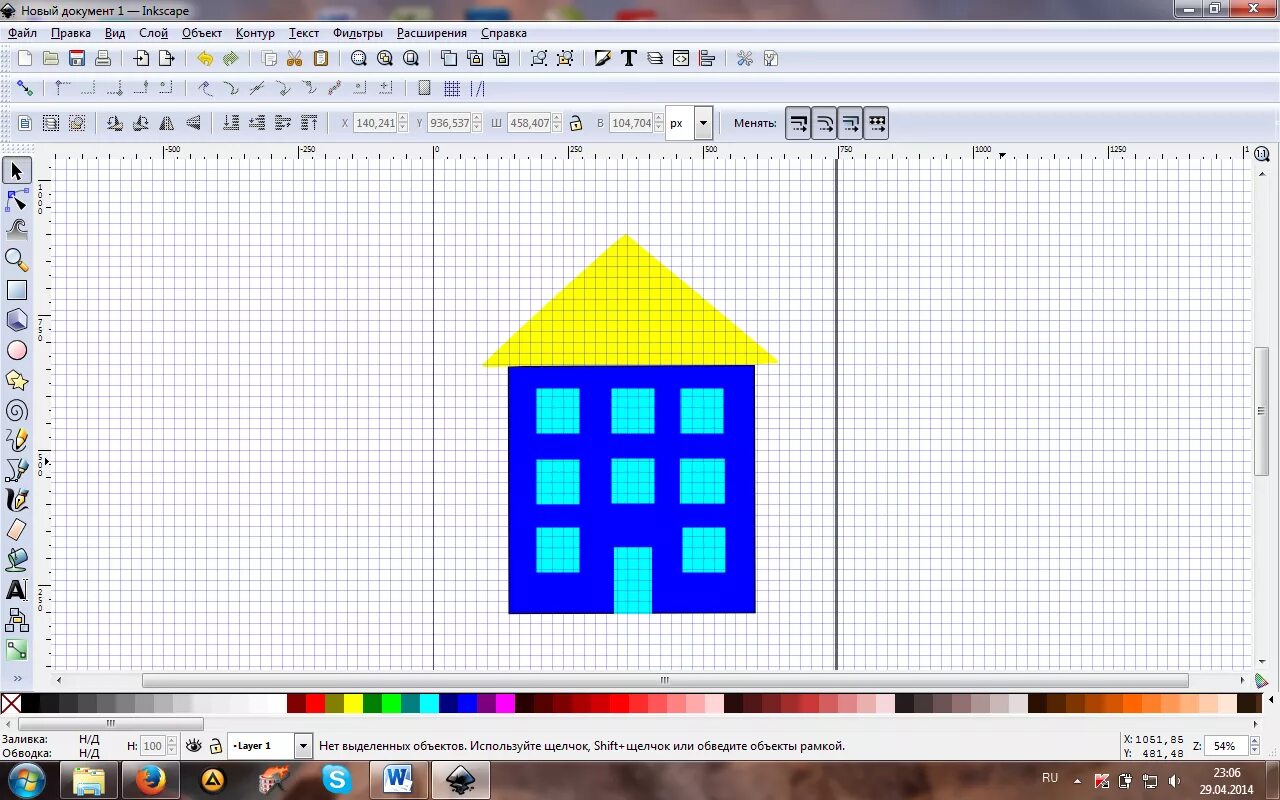Viewport: 1280px width, 800px height.
Task: Open Microsoft Word from the taskbar
Action: click(398, 779)
